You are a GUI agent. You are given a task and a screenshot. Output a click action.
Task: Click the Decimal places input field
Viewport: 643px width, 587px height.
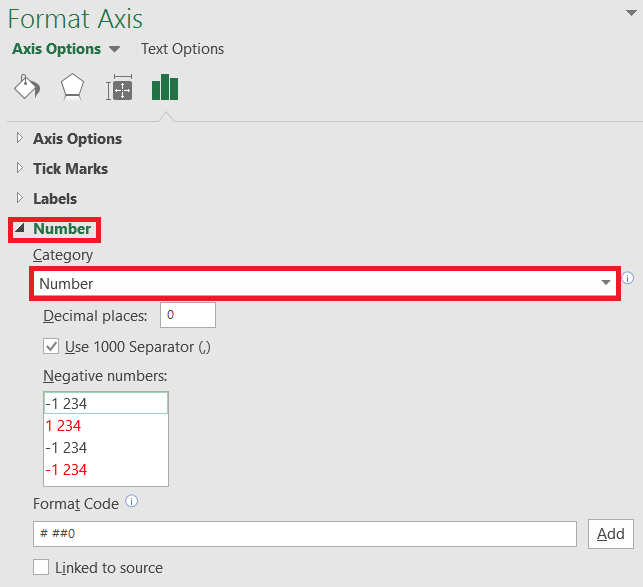188,315
